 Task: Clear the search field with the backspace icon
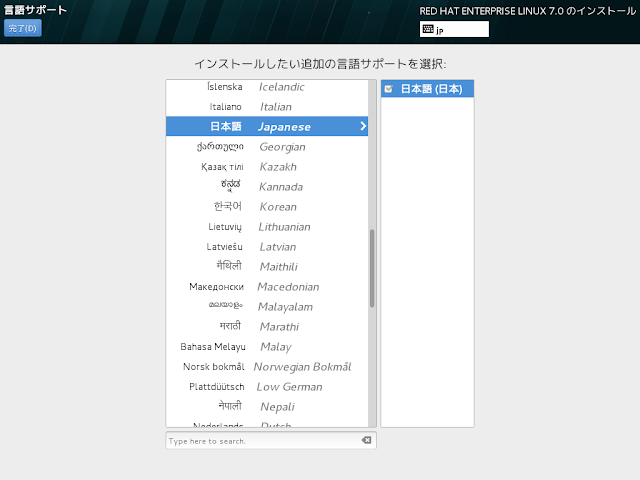point(366,440)
